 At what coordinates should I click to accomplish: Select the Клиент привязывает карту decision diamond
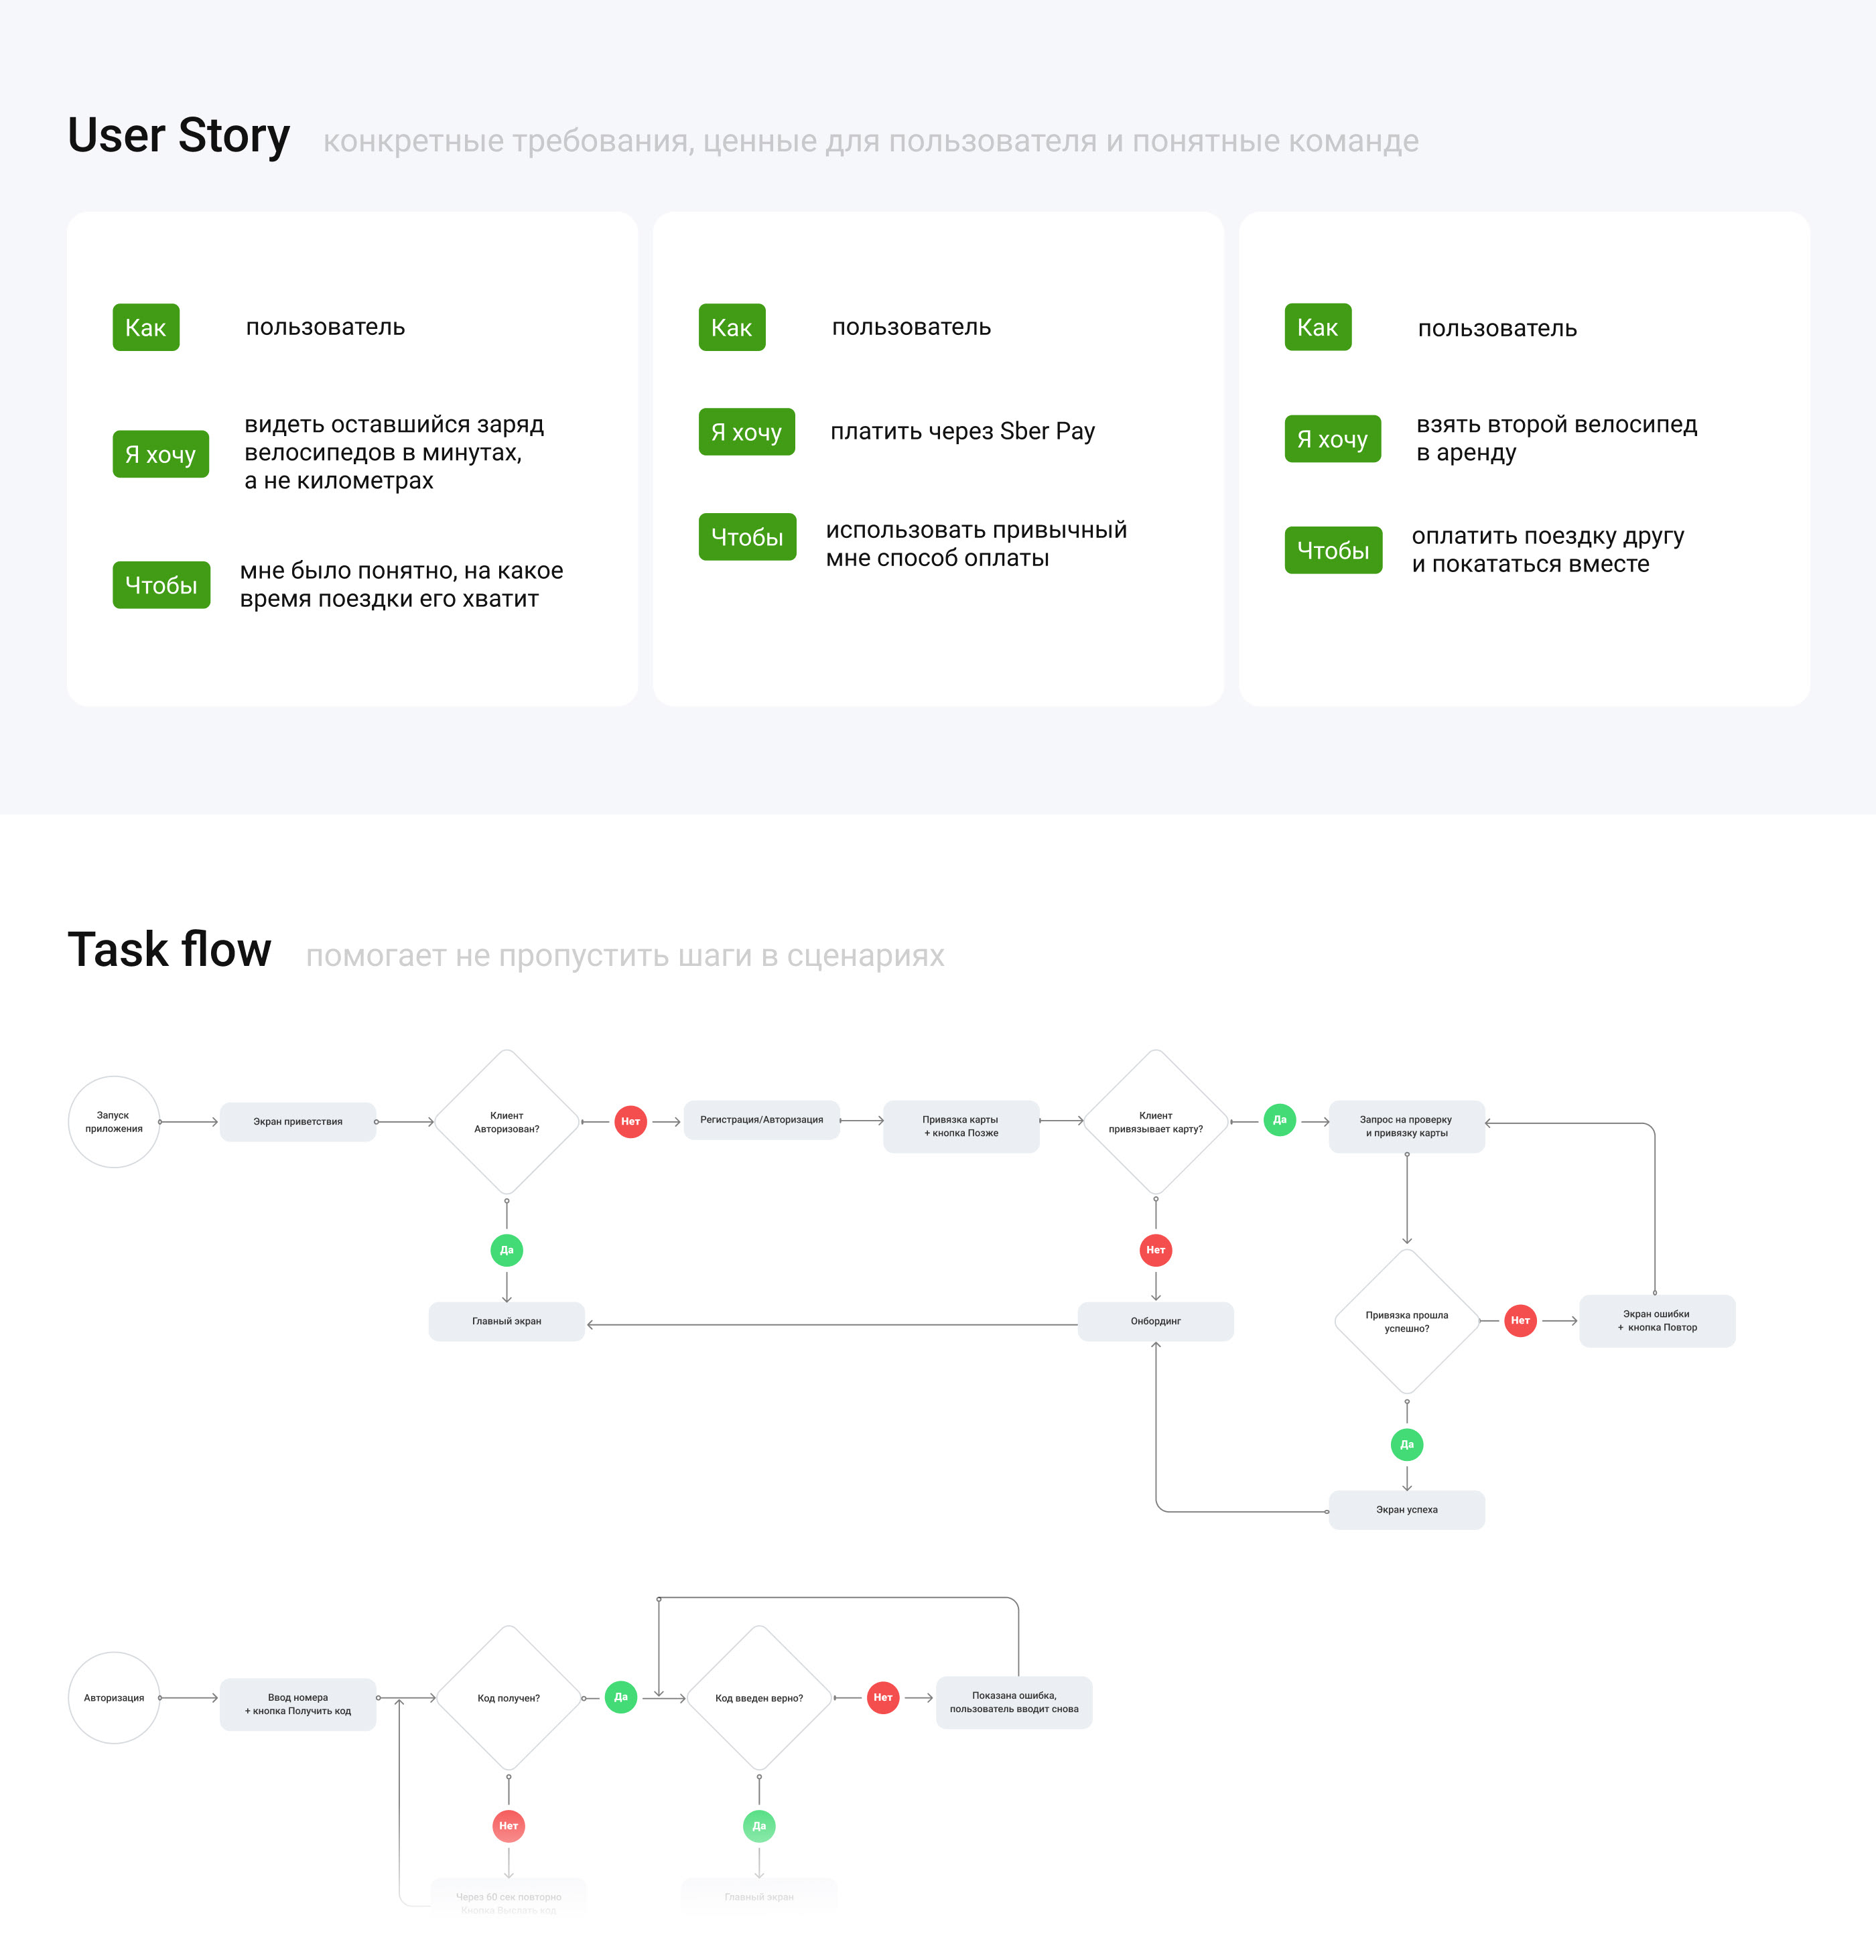click(x=1155, y=1122)
